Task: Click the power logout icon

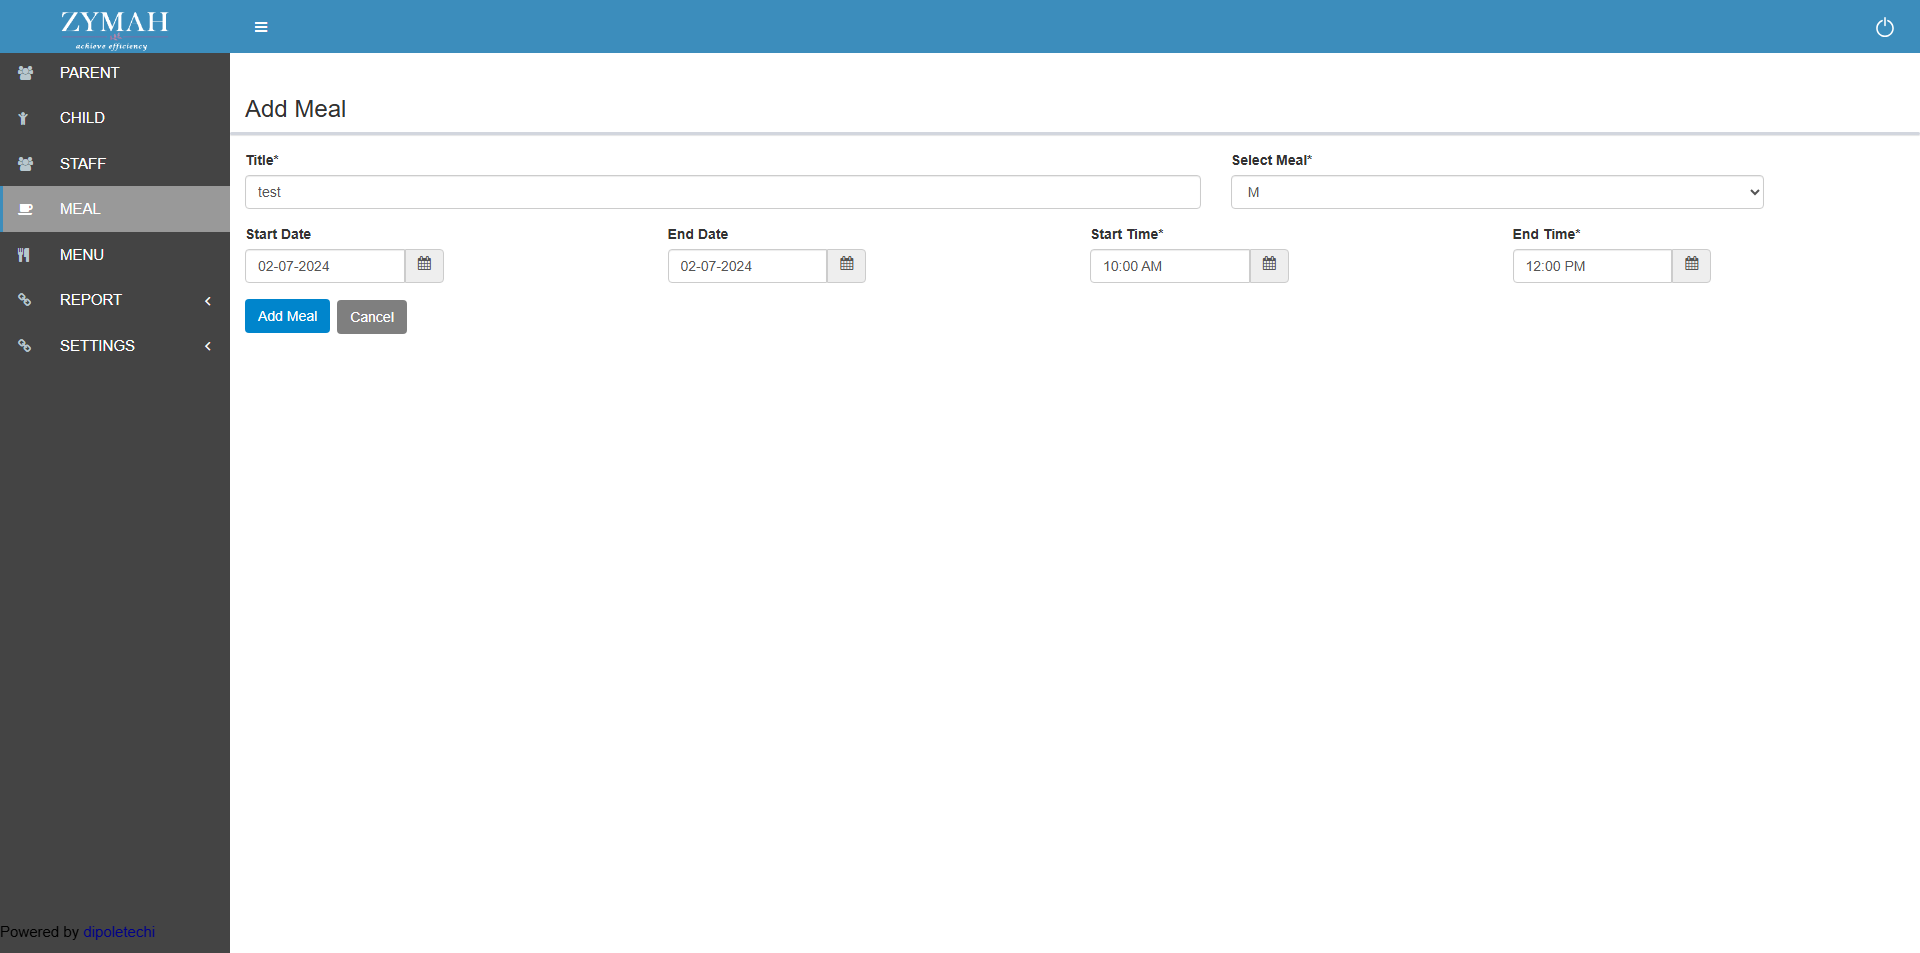Action: 1884,28
